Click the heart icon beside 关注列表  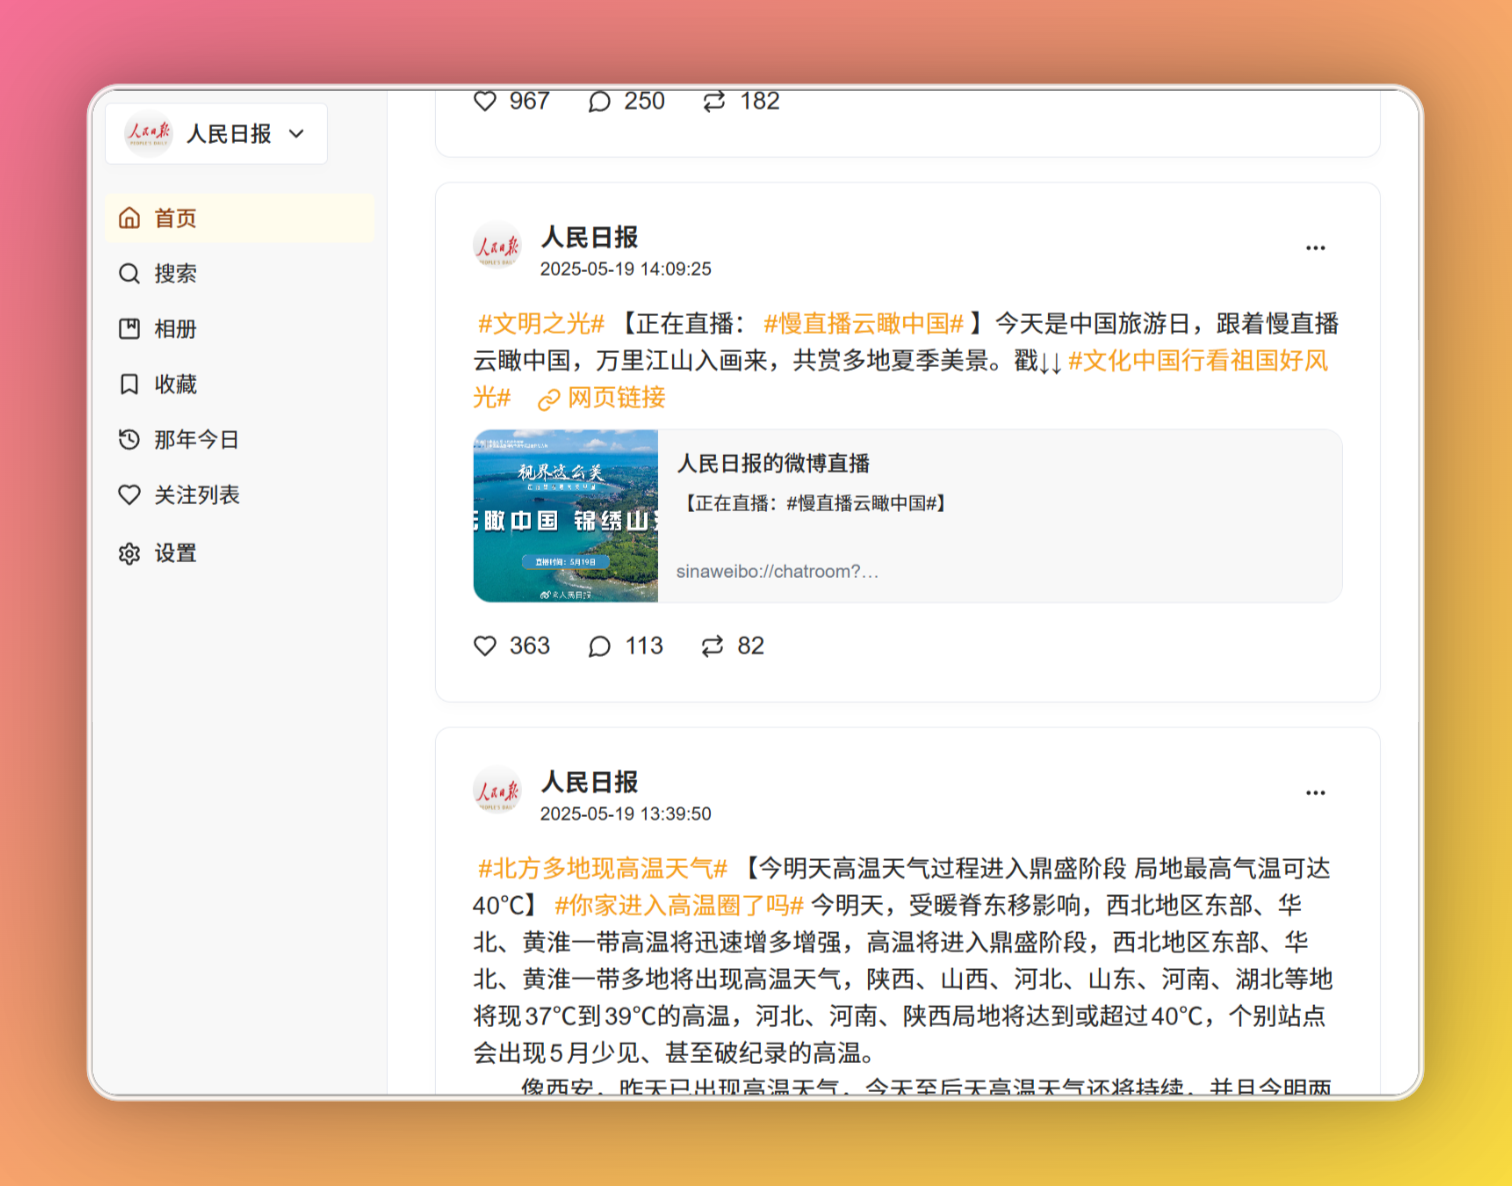(129, 495)
